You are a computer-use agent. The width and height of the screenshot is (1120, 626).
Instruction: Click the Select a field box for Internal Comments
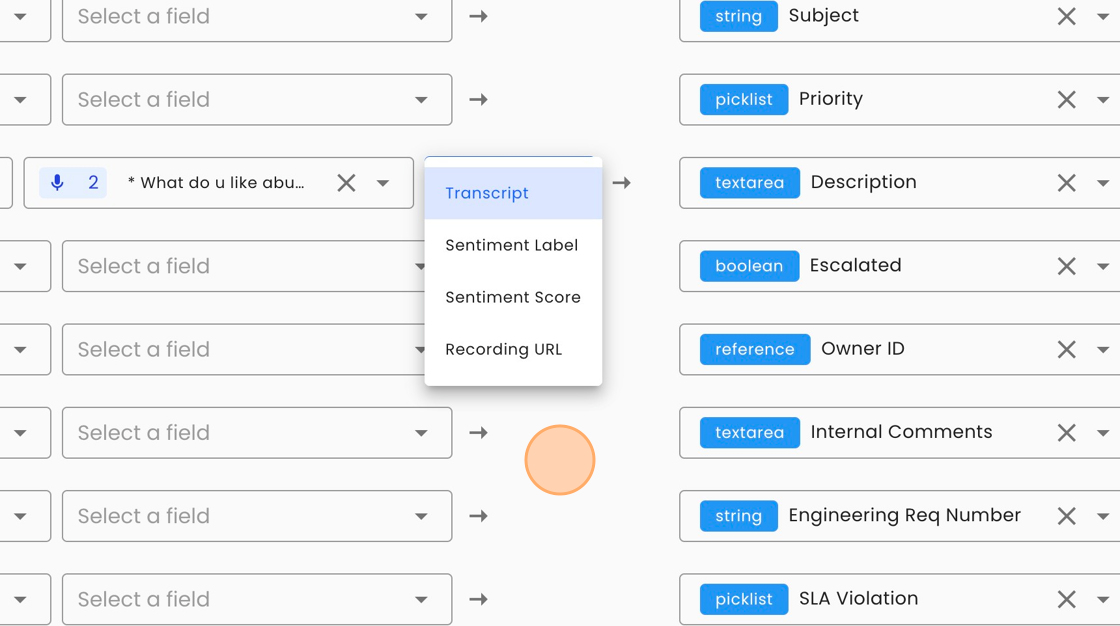click(x=256, y=432)
